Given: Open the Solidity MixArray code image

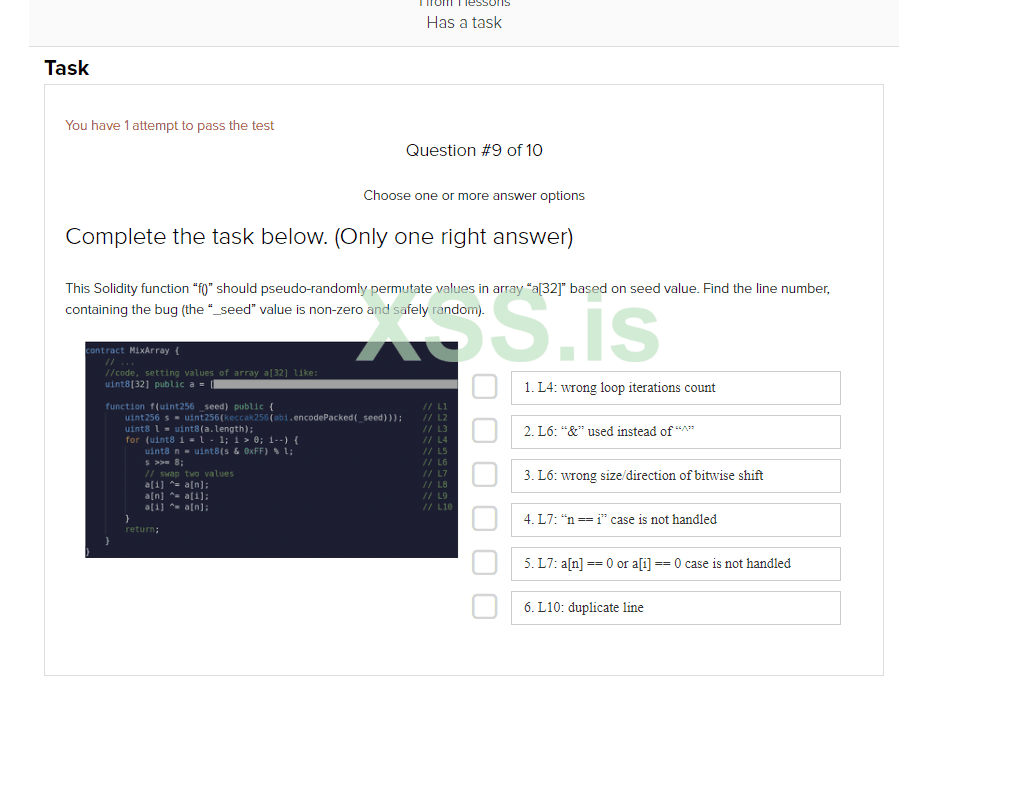Looking at the screenshot, I should tap(271, 449).
